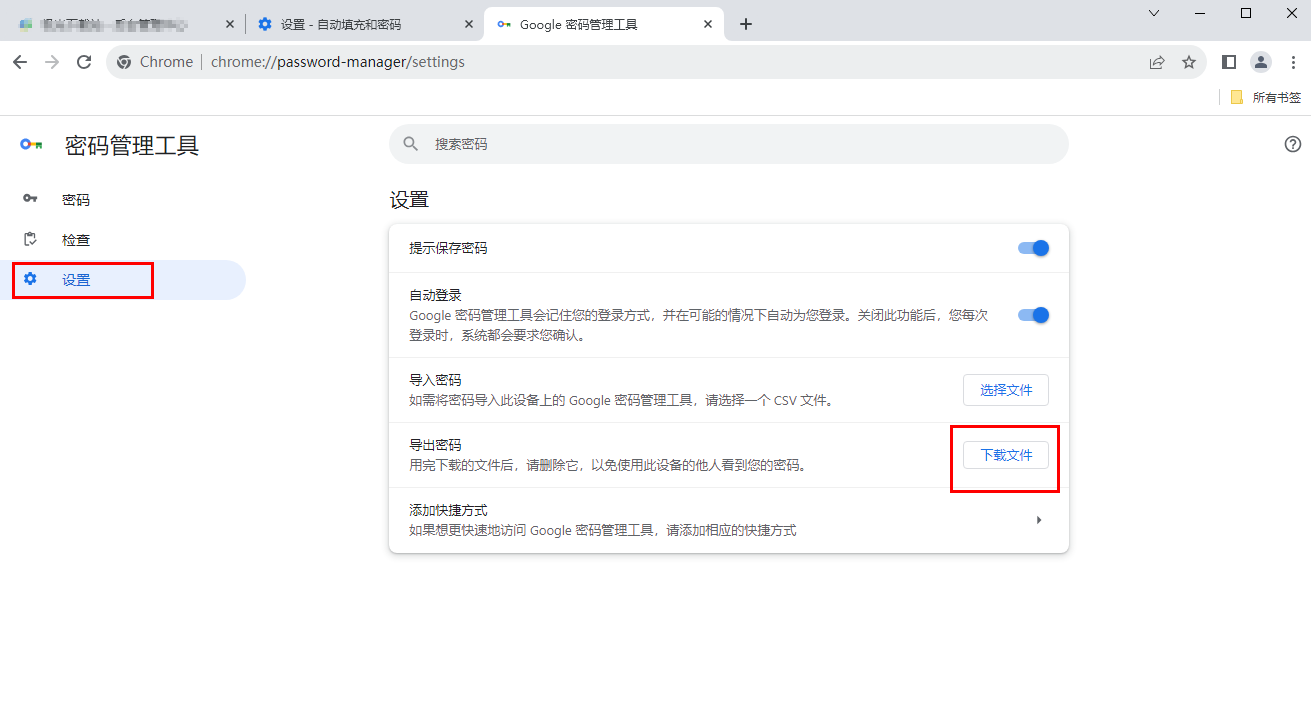The image size is (1311, 720).
Task: Bookmark this page with the star icon
Action: coord(1189,62)
